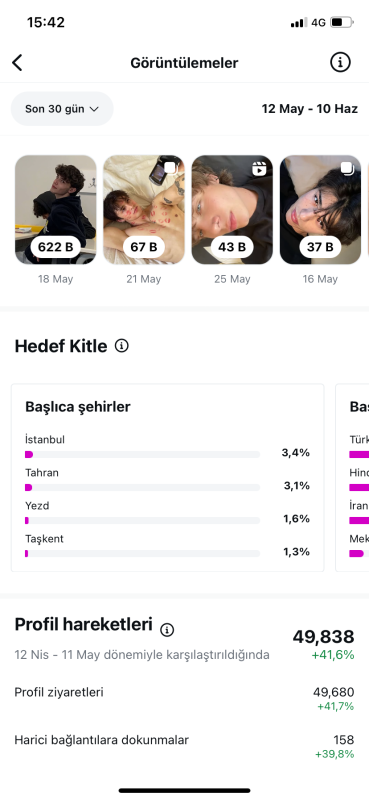Tap the Tahran city row
The image size is (369, 800).
(x=167, y=480)
